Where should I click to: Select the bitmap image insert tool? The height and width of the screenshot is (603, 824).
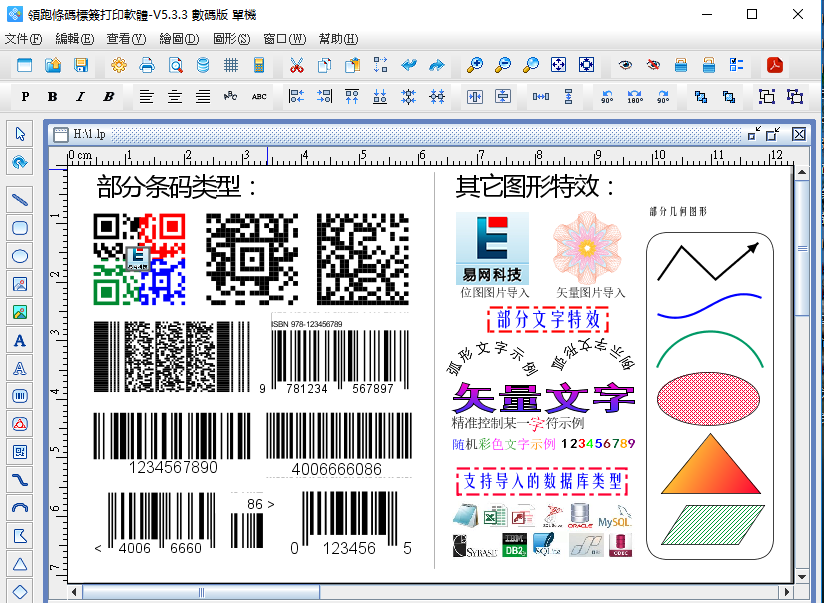coord(20,284)
